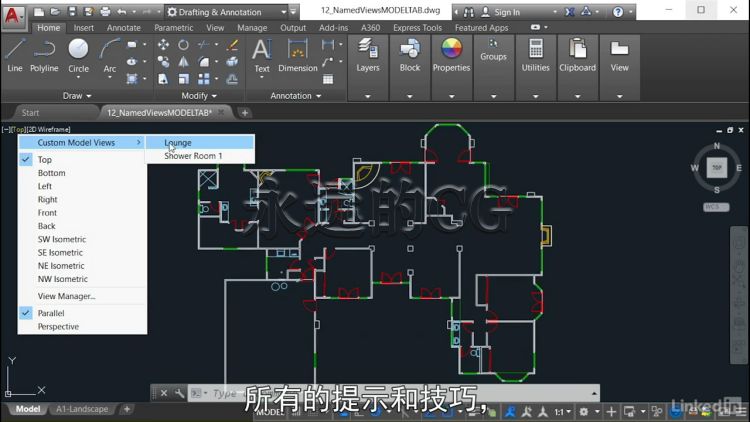Switch to the Start file tab
Viewport: 750px width, 422px height.
[30, 113]
